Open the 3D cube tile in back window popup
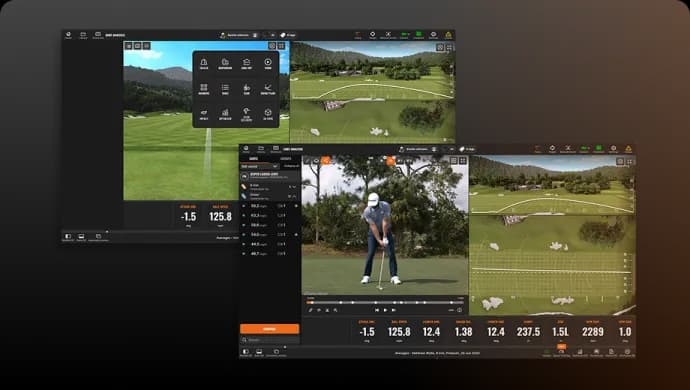The width and height of the screenshot is (690, 390). 268,114
